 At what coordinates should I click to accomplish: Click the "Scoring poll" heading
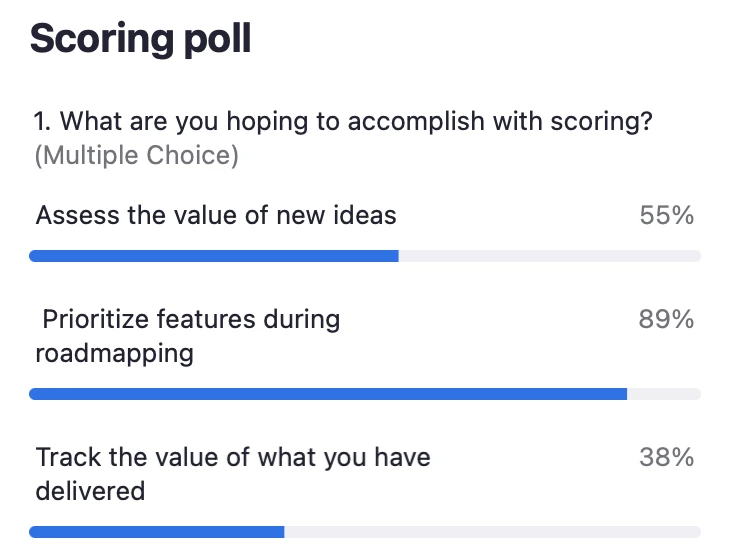point(140,39)
